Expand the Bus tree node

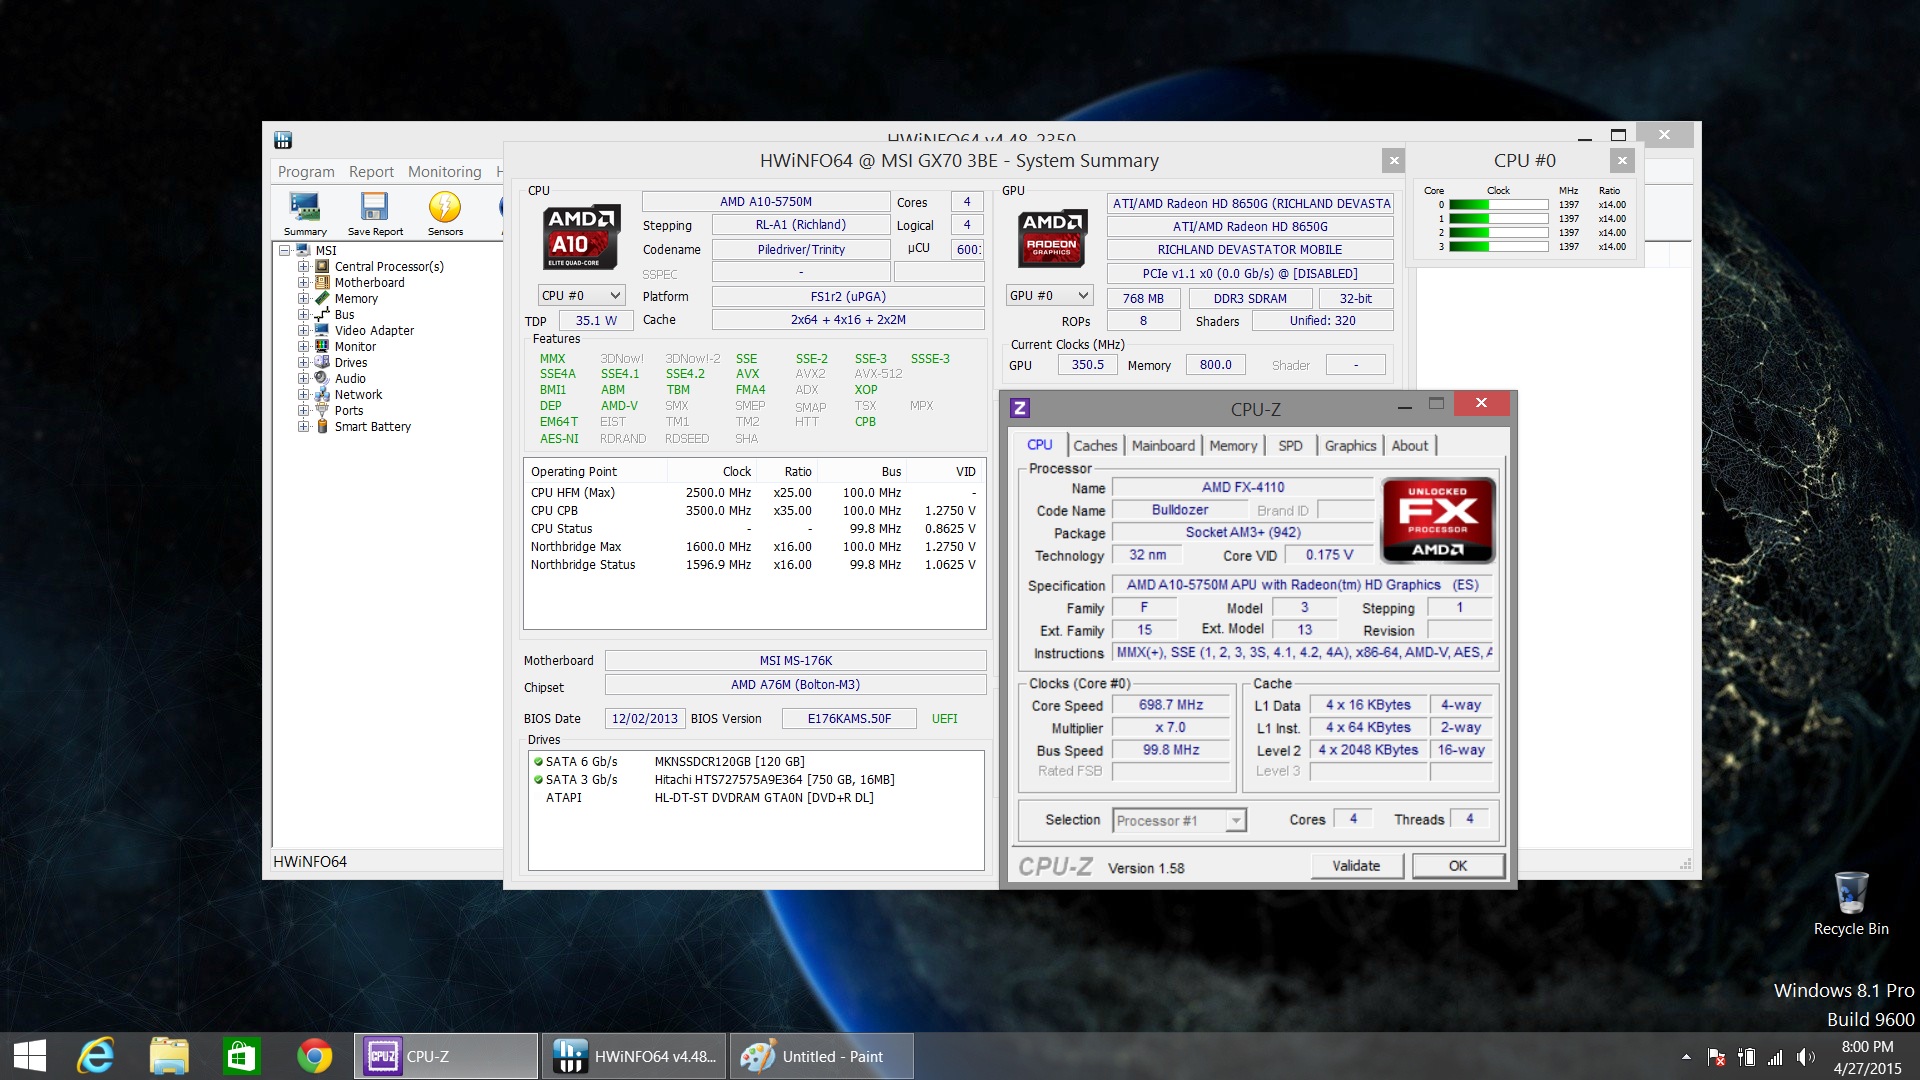point(303,314)
